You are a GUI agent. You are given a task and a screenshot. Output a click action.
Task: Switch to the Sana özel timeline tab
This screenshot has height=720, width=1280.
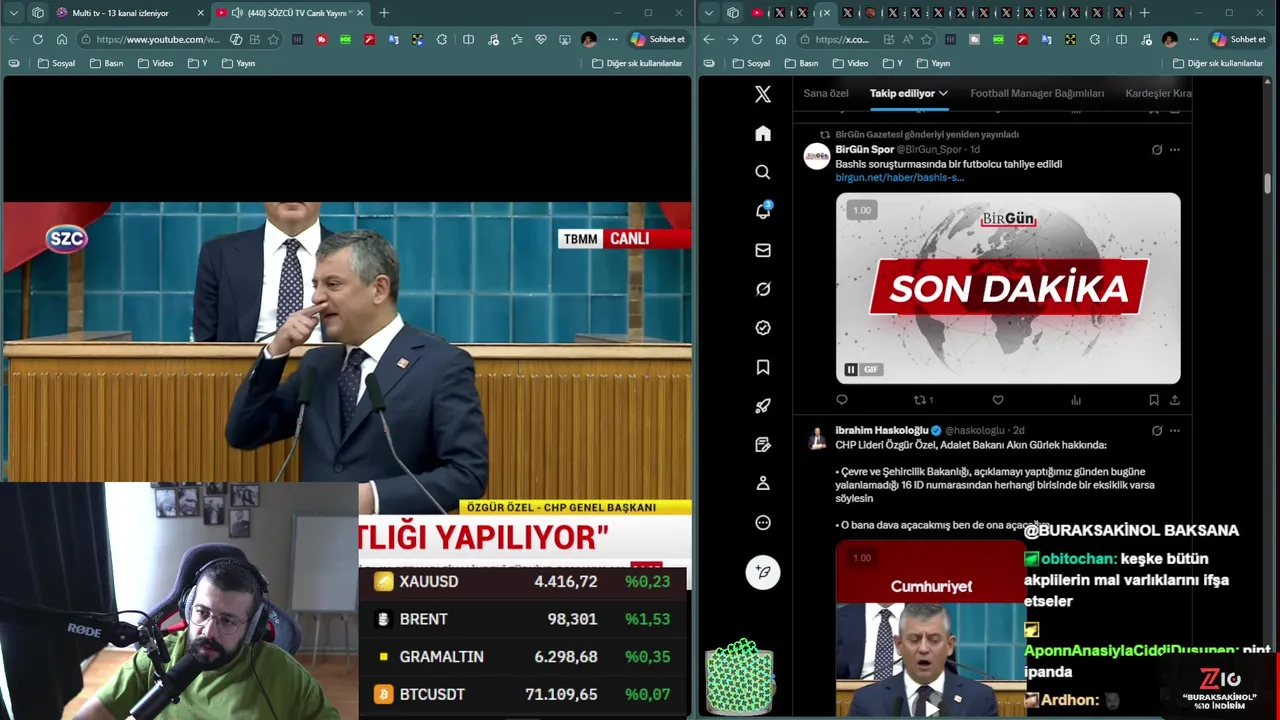coord(826,93)
